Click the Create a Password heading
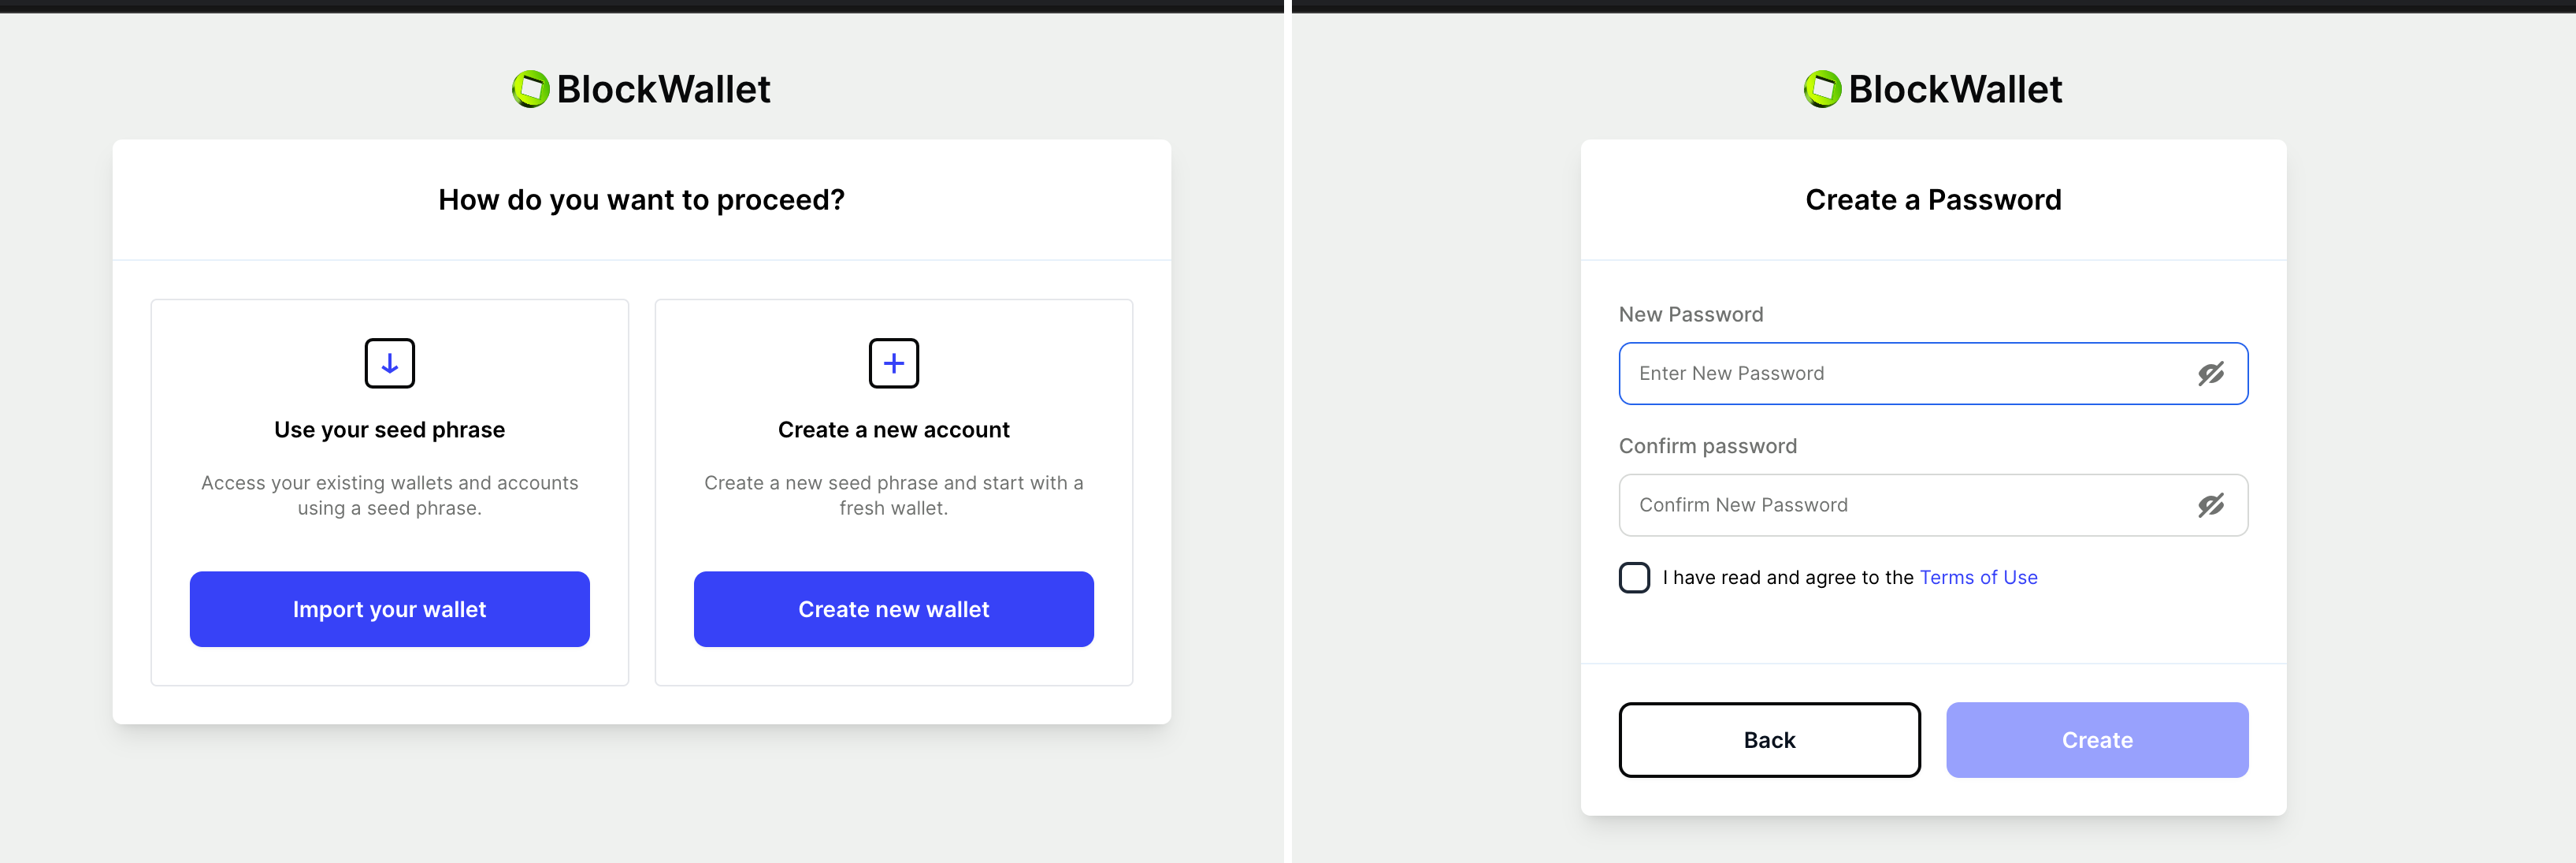This screenshot has height=863, width=2576. click(x=1932, y=200)
